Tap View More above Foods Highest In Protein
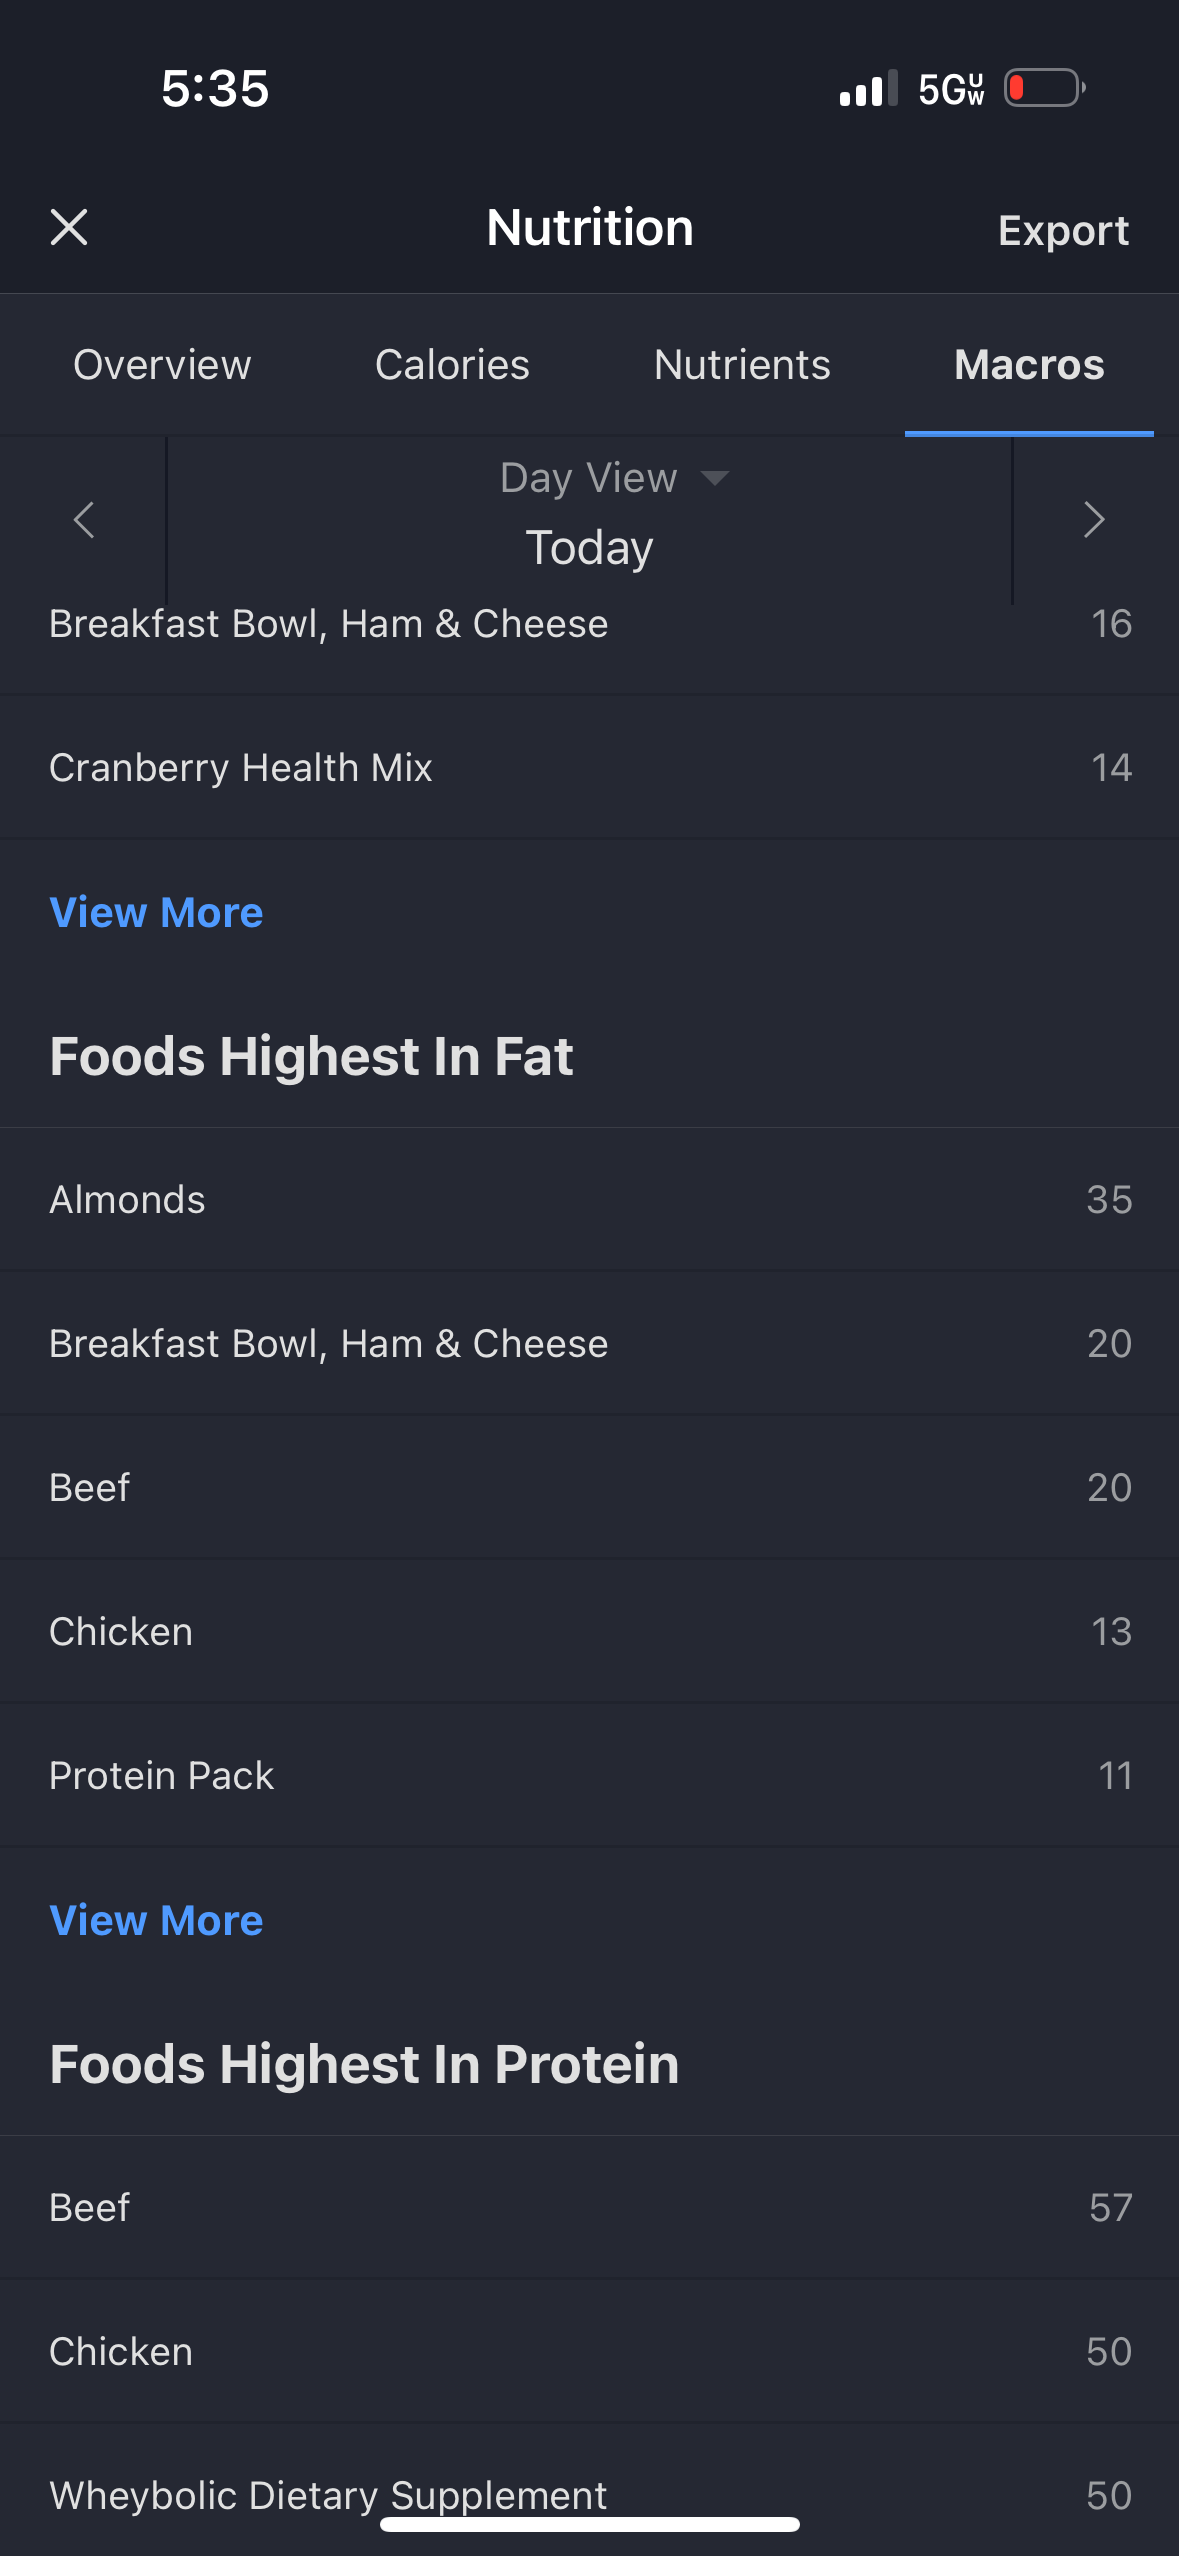This screenshot has width=1179, height=2556. 156,1921
